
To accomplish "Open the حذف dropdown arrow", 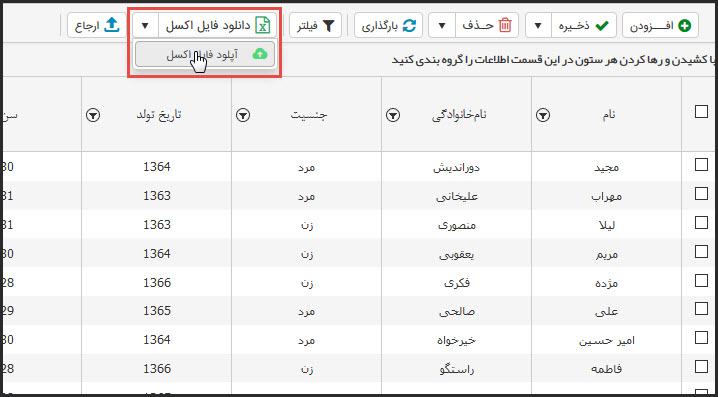I will [442, 26].
